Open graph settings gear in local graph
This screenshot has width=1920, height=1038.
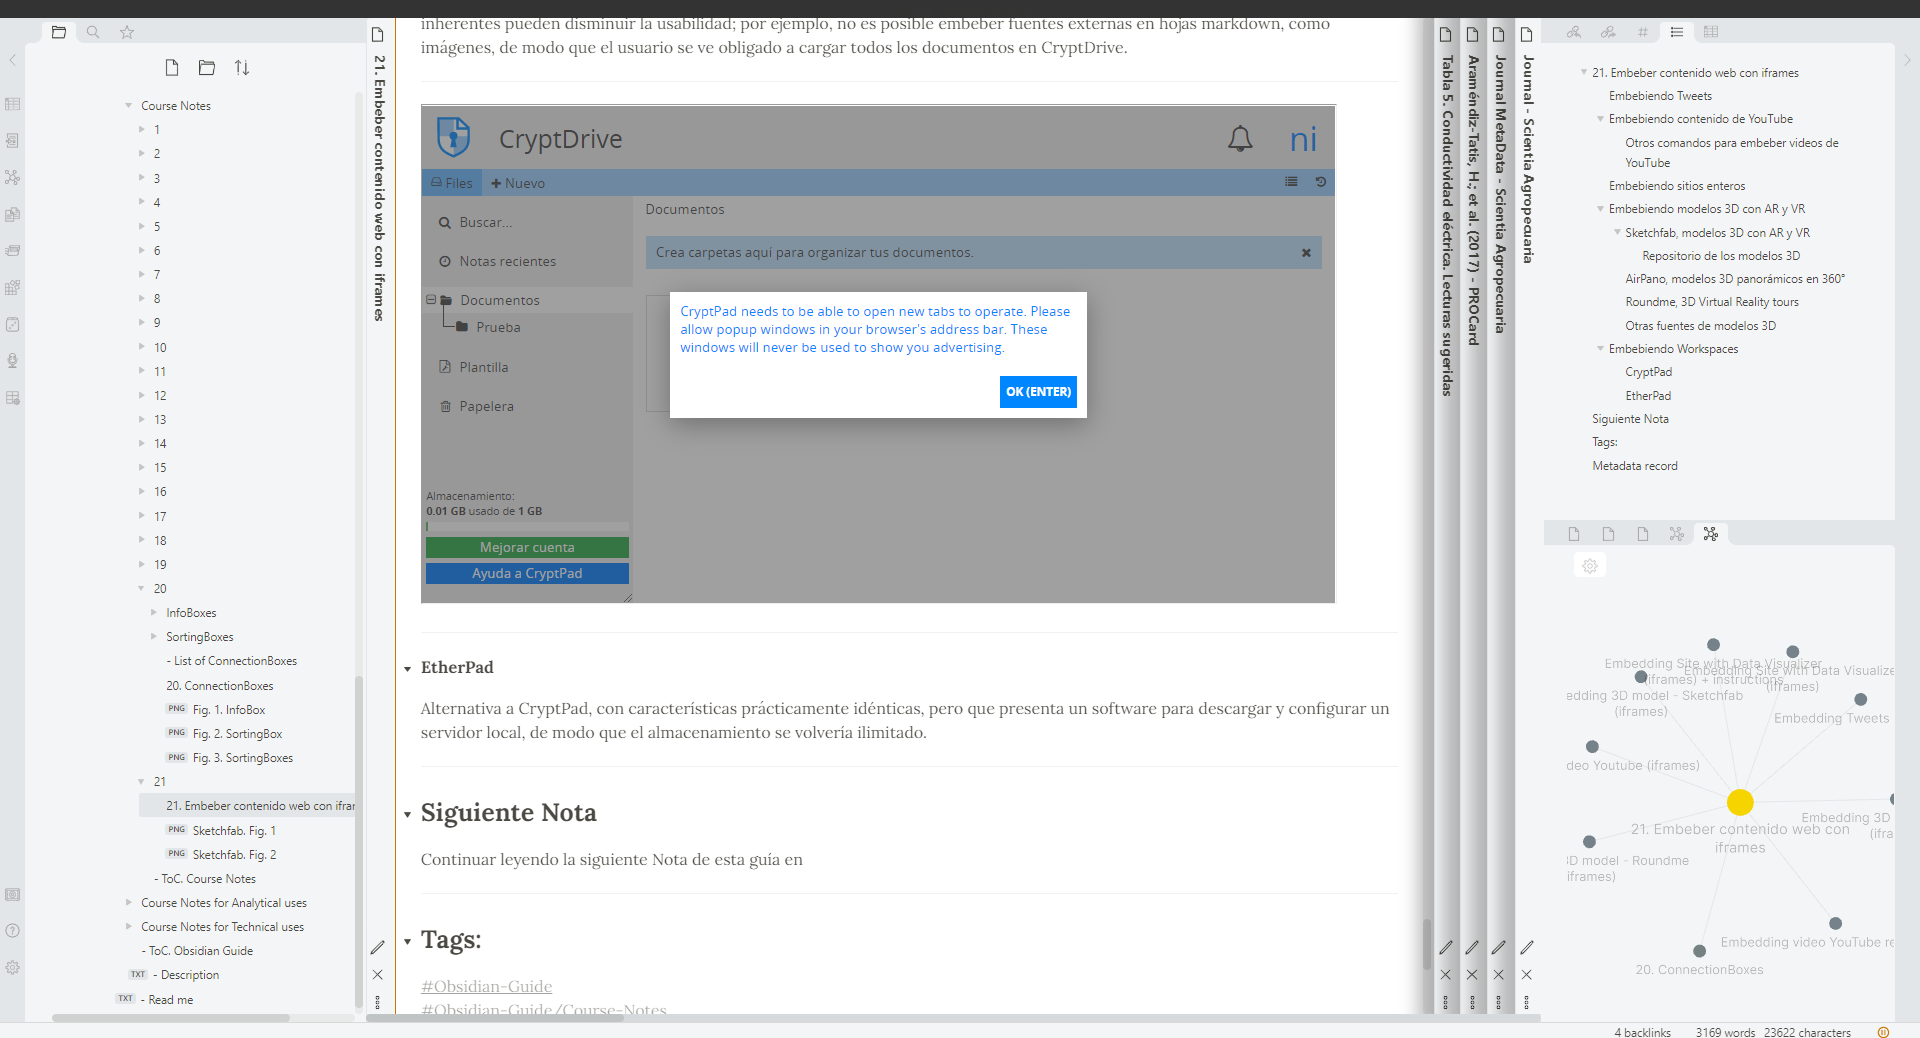(1590, 566)
